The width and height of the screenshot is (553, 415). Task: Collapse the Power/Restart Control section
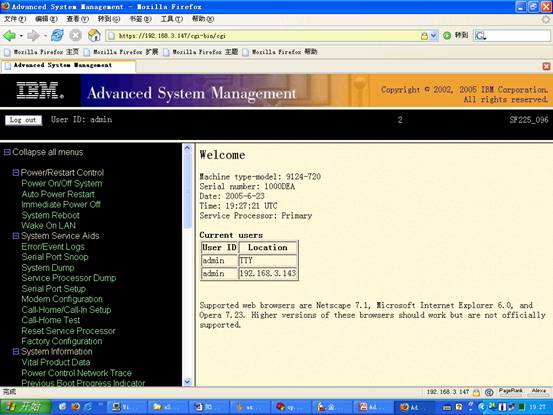[16, 173]
